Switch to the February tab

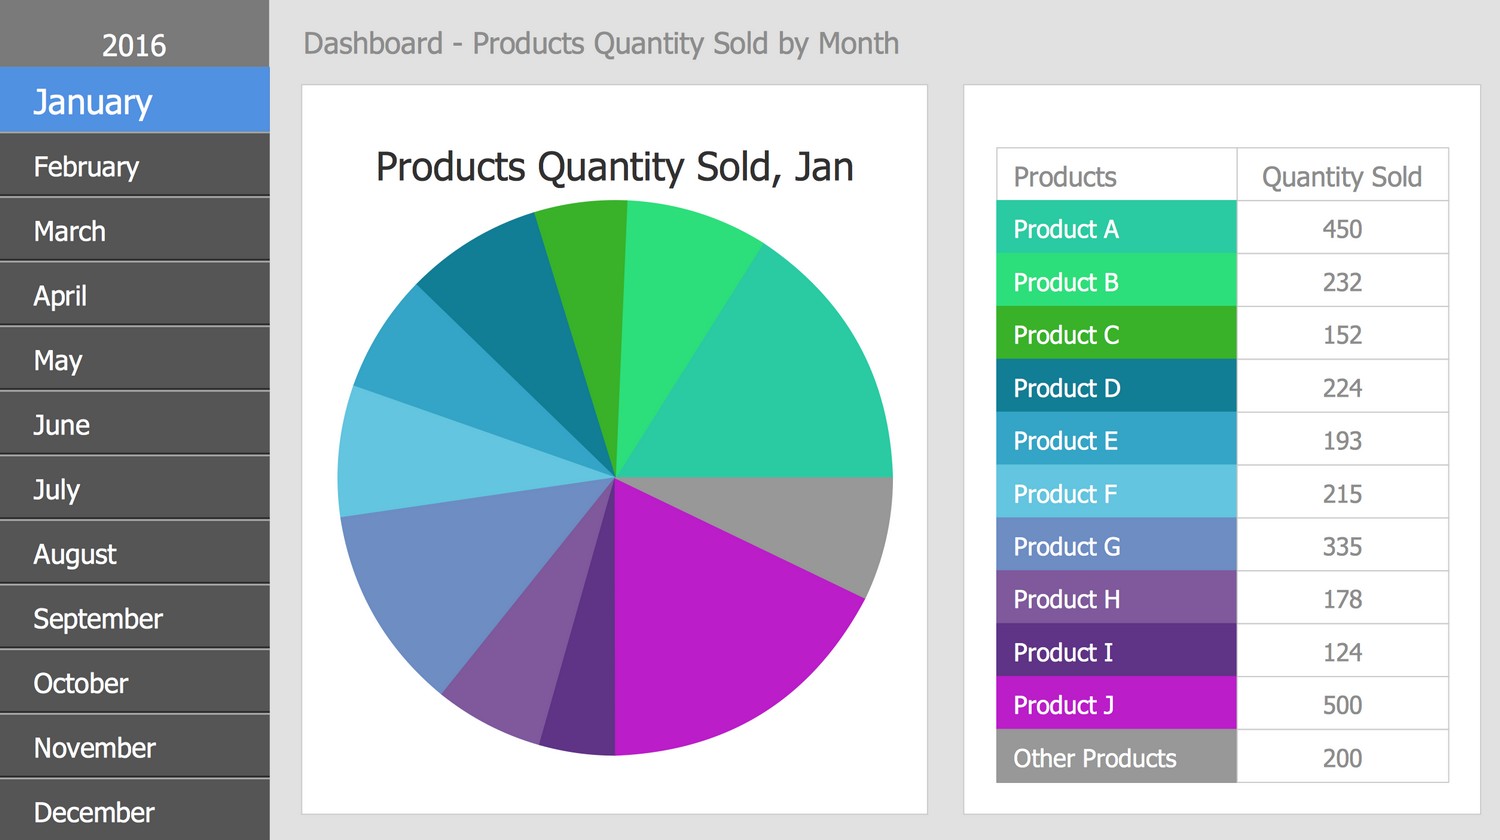(134, 166)
